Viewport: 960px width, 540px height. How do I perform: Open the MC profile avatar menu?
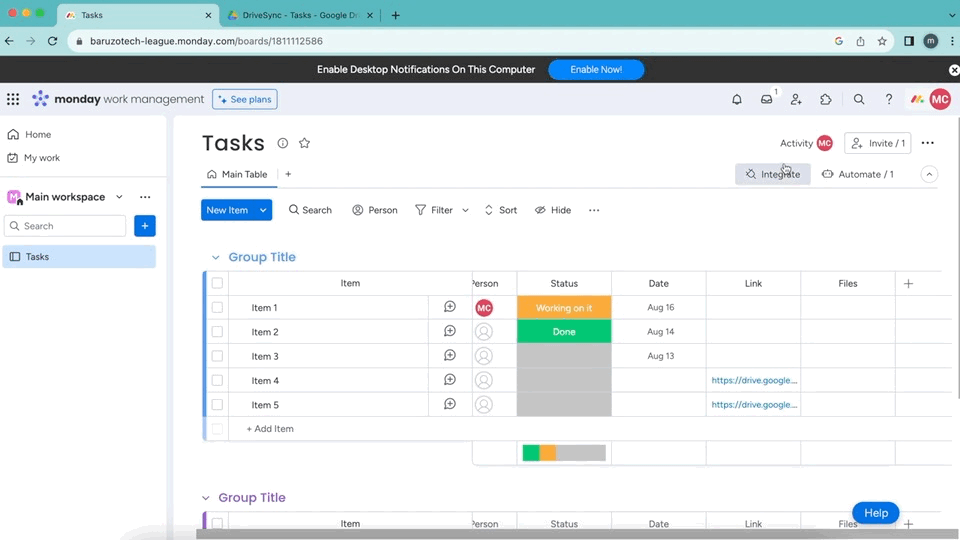(x=940, y=99)
